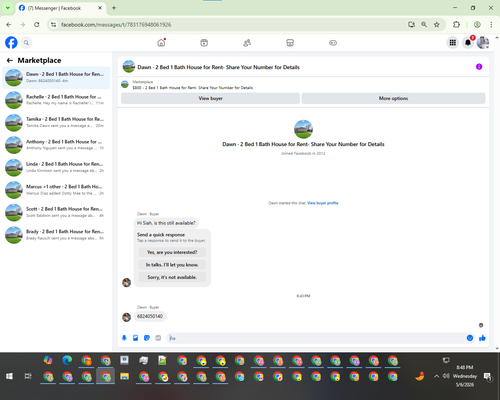This screenshot has width=500, height=400.
Task: Click the listing thumbnail in chat header
Action: tap(129, 67)
